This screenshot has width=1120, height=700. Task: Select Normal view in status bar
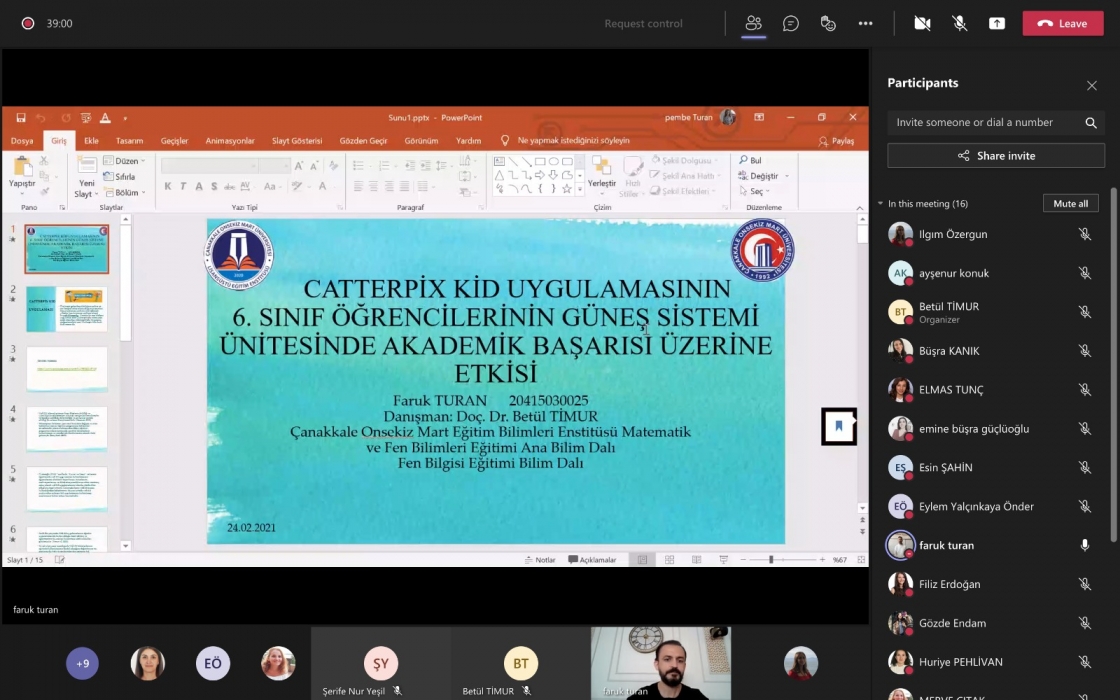tap(642, 560)
